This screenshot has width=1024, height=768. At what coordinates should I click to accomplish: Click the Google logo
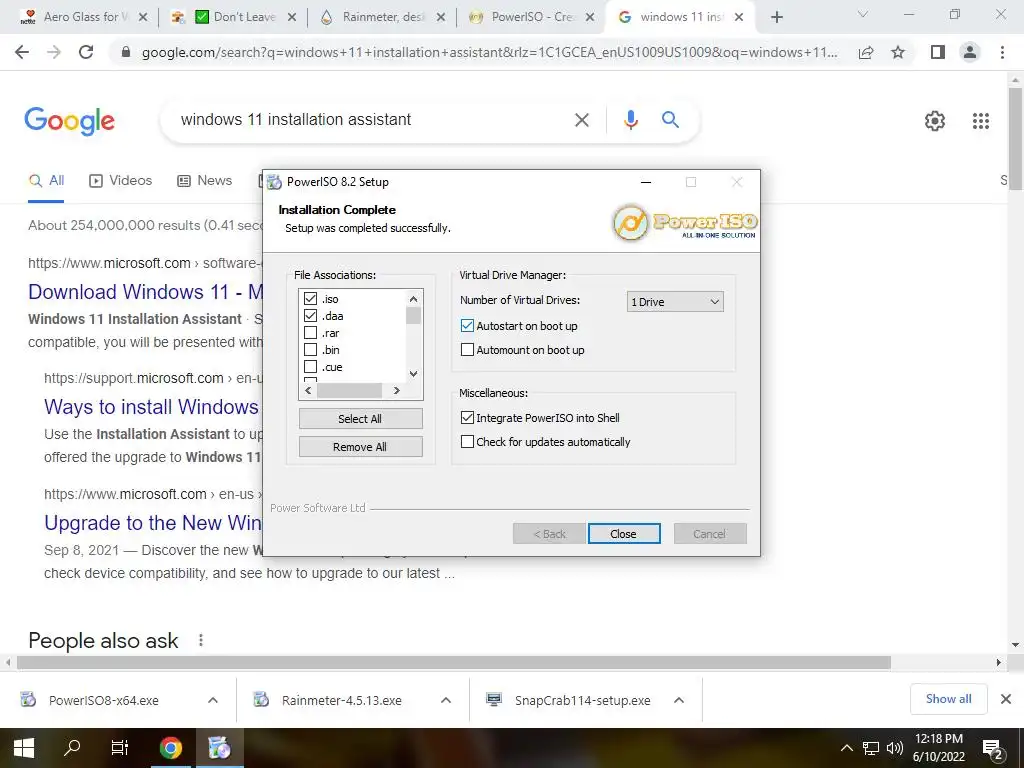pyautogui.click(x=70, y=121)
